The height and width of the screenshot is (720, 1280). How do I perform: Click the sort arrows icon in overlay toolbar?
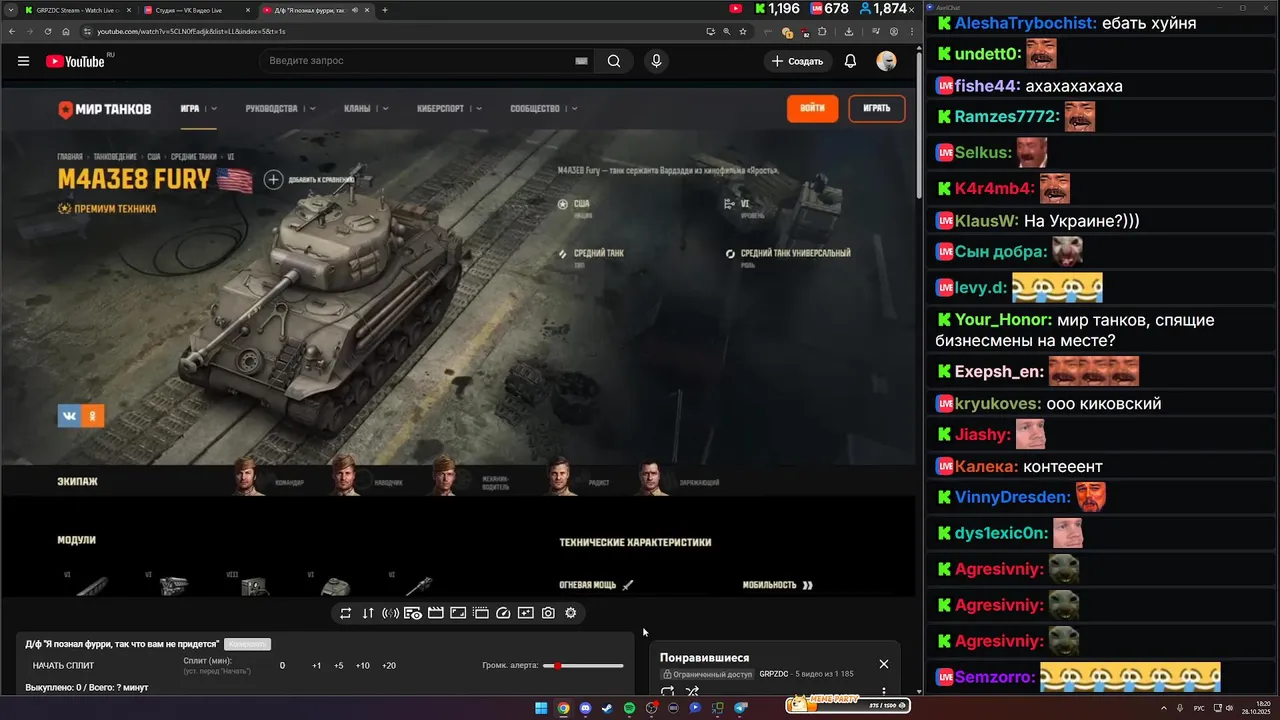click(368, 613)
